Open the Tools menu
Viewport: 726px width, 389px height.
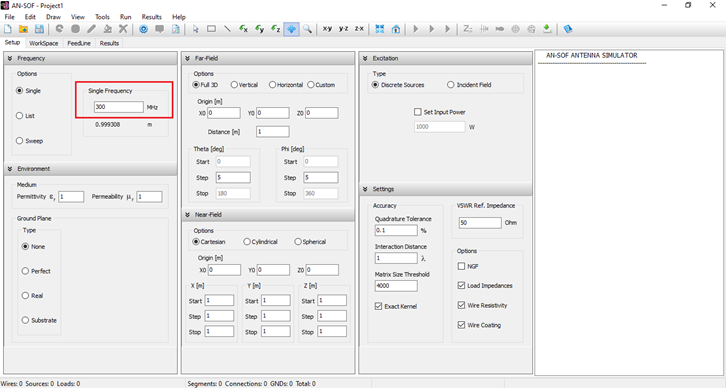(x=102, y=17)
